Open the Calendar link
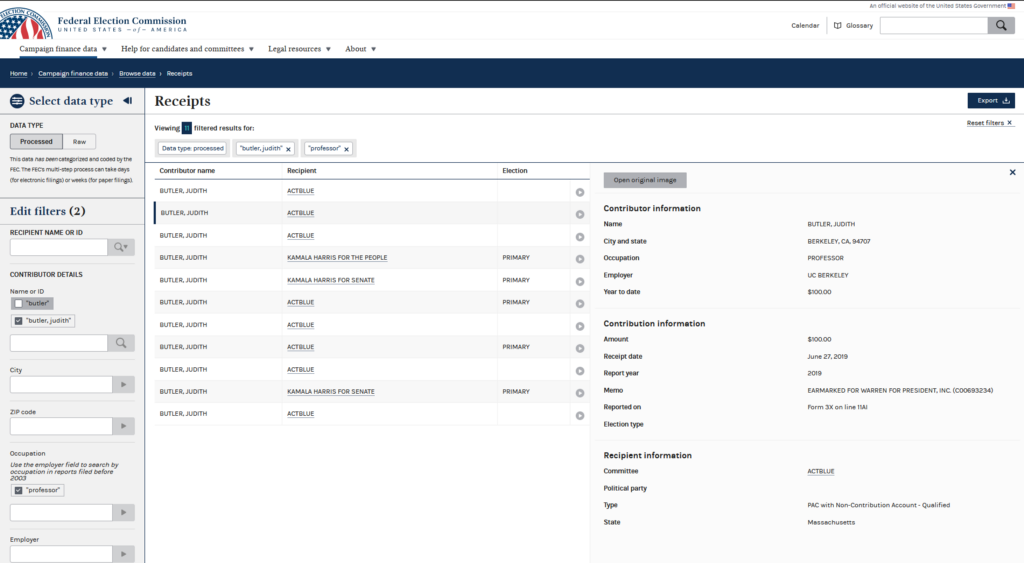1024x563 pixels. point(805,25)
